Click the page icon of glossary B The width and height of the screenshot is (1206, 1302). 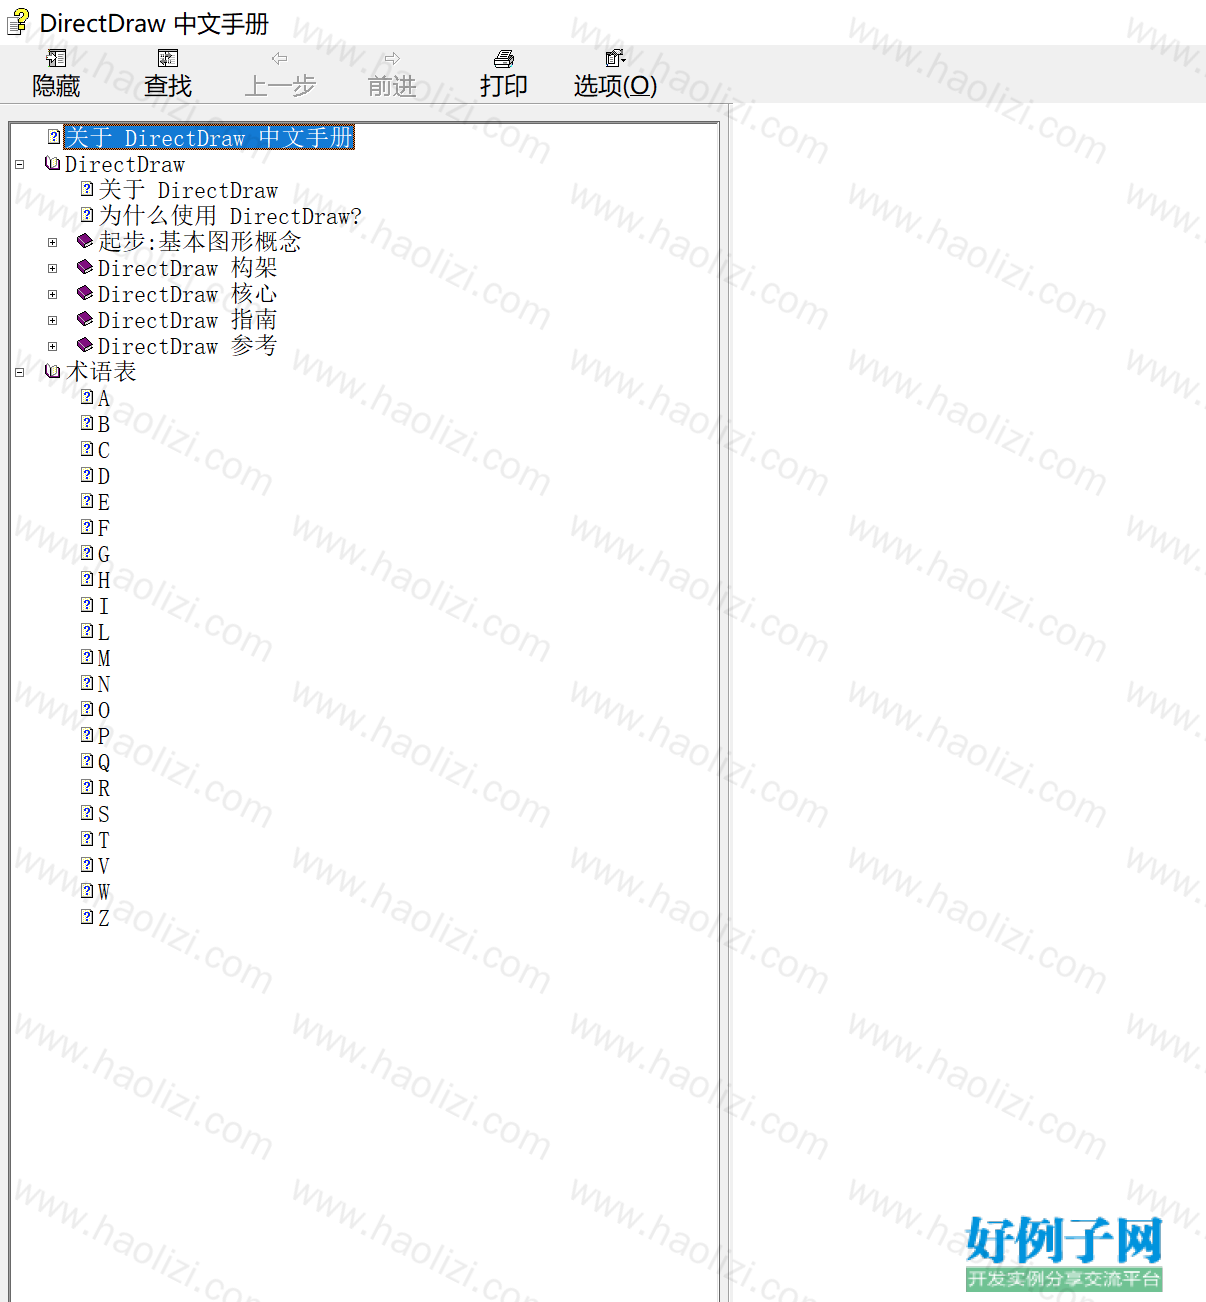point(87,423)
